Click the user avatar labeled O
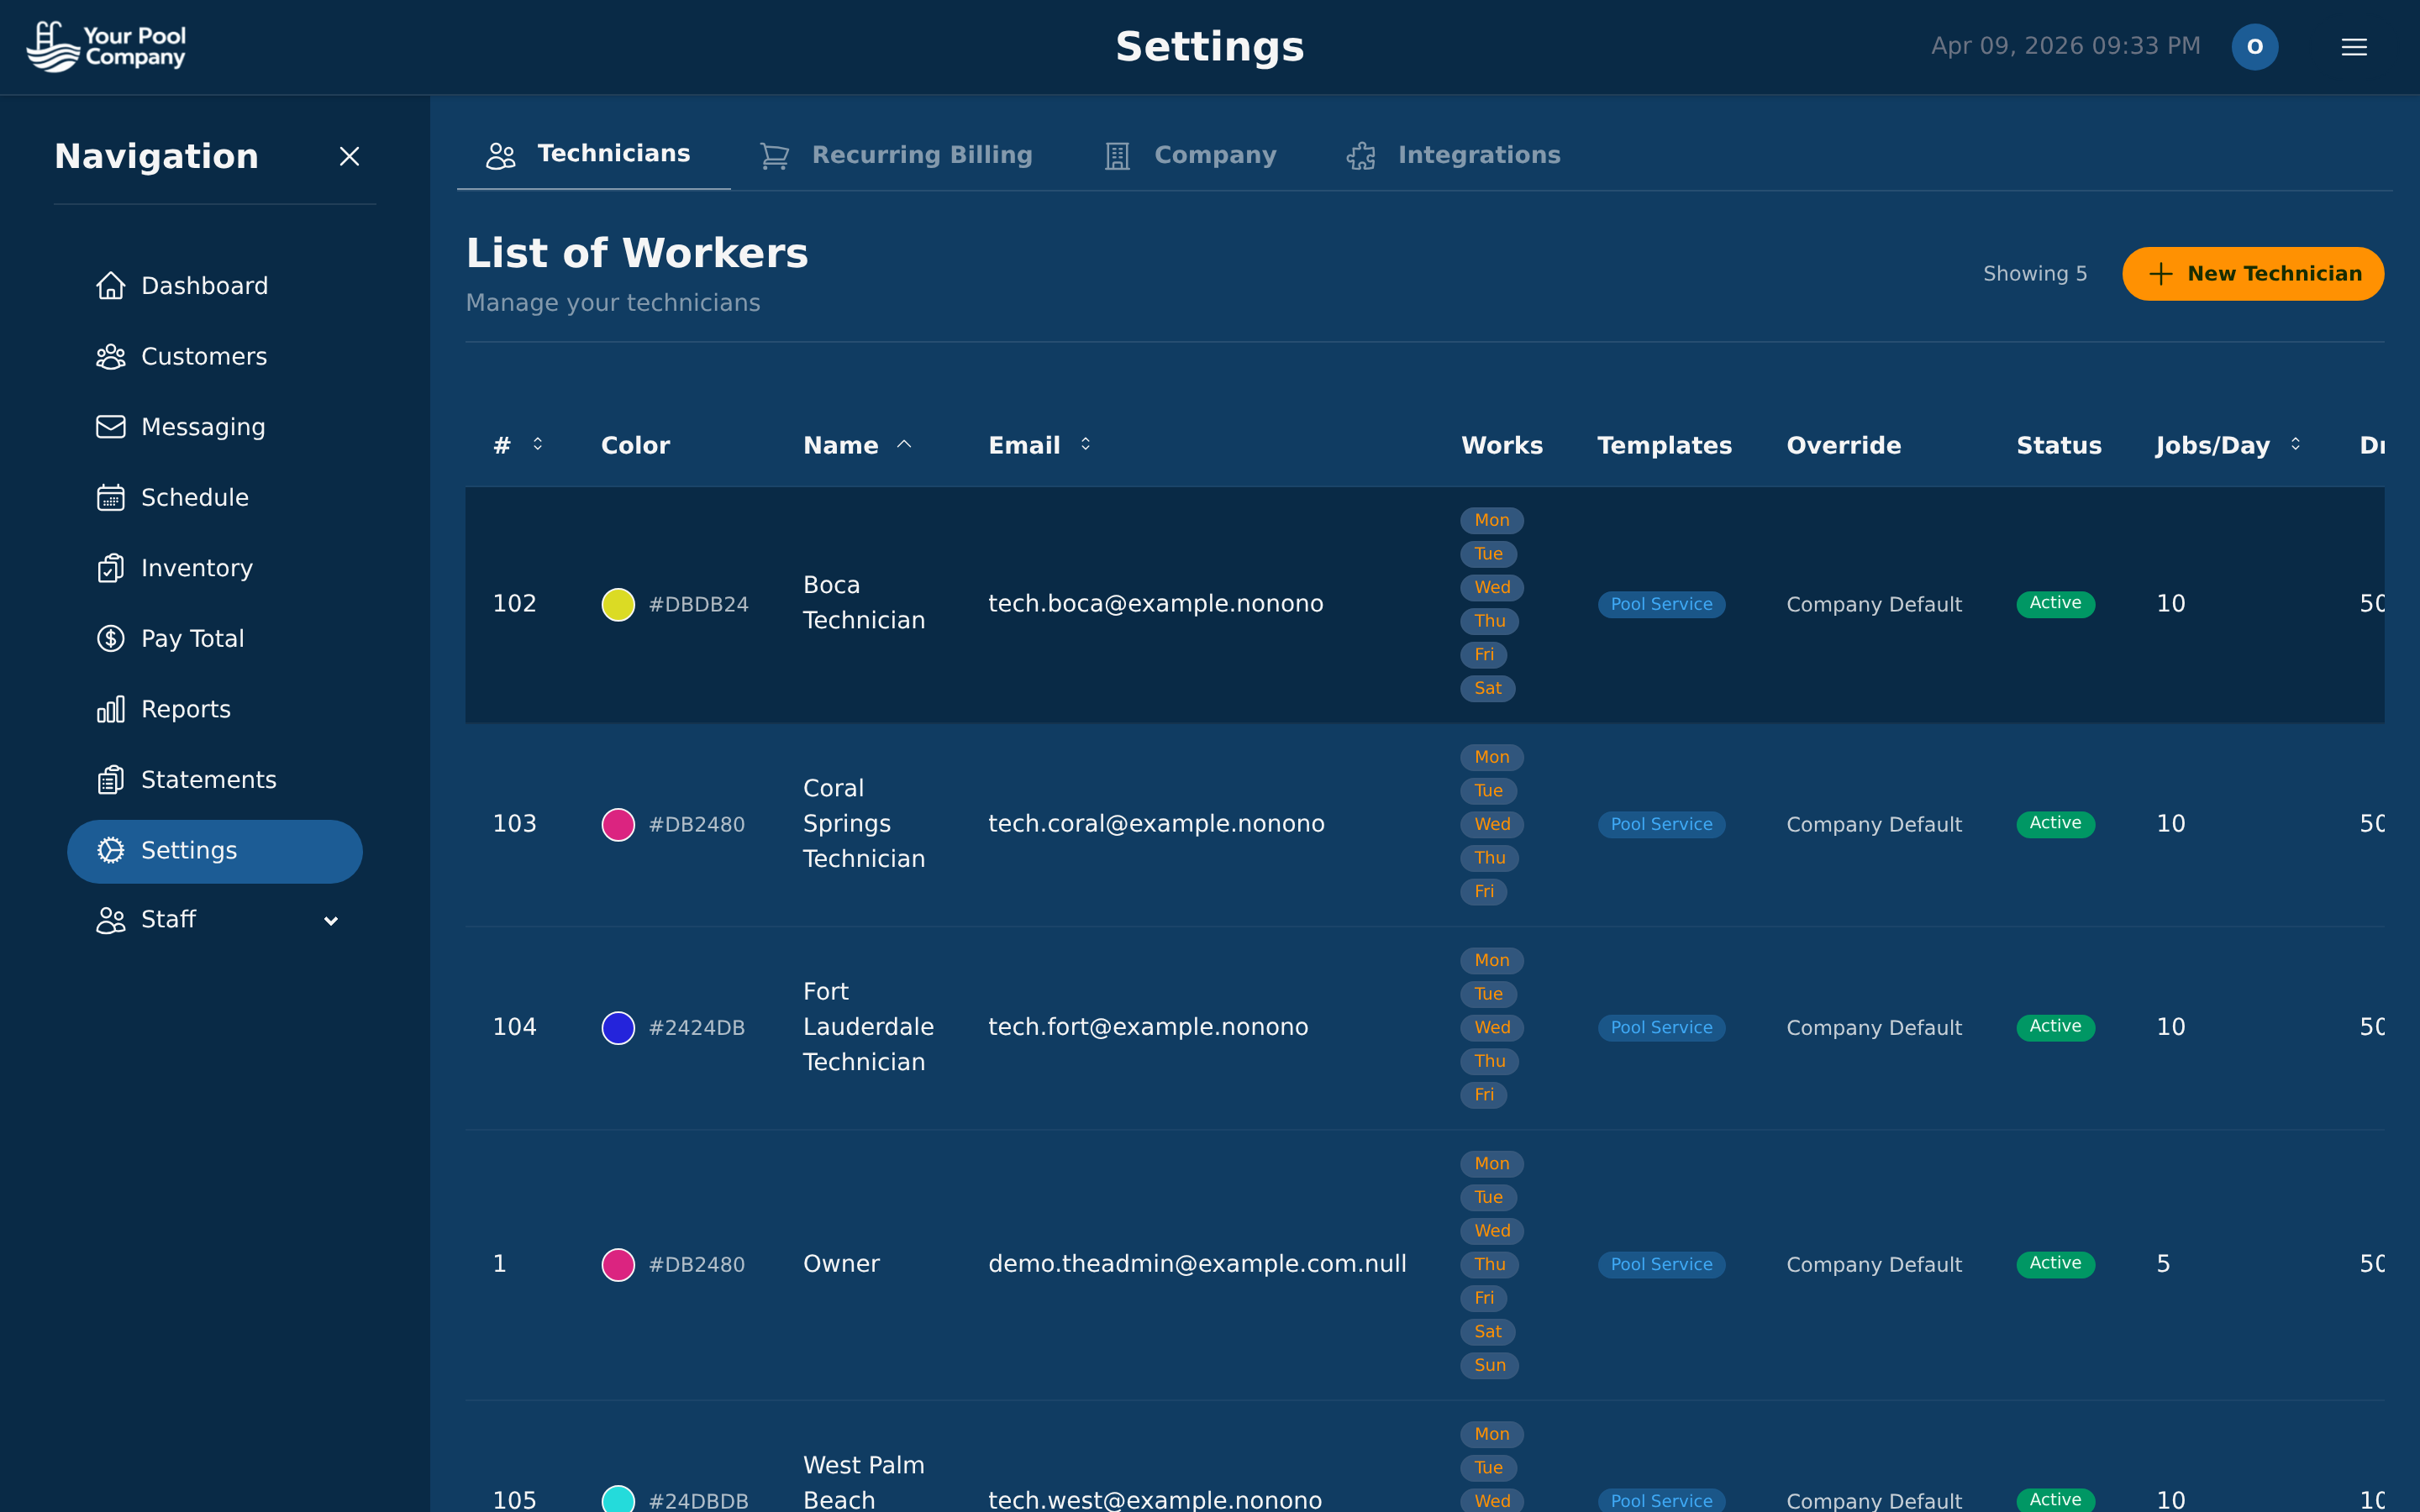The width and height of the screenshot is (2420, 1512). tap(2255, 46)
